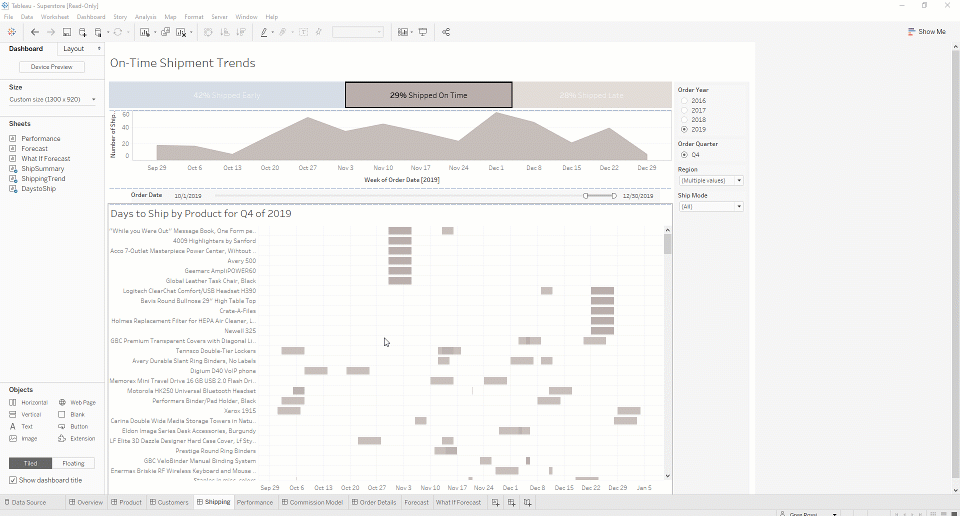Expand the Highlight pen dropdown arrow
This screenshot has width=960, height=516.
point(272,32)
